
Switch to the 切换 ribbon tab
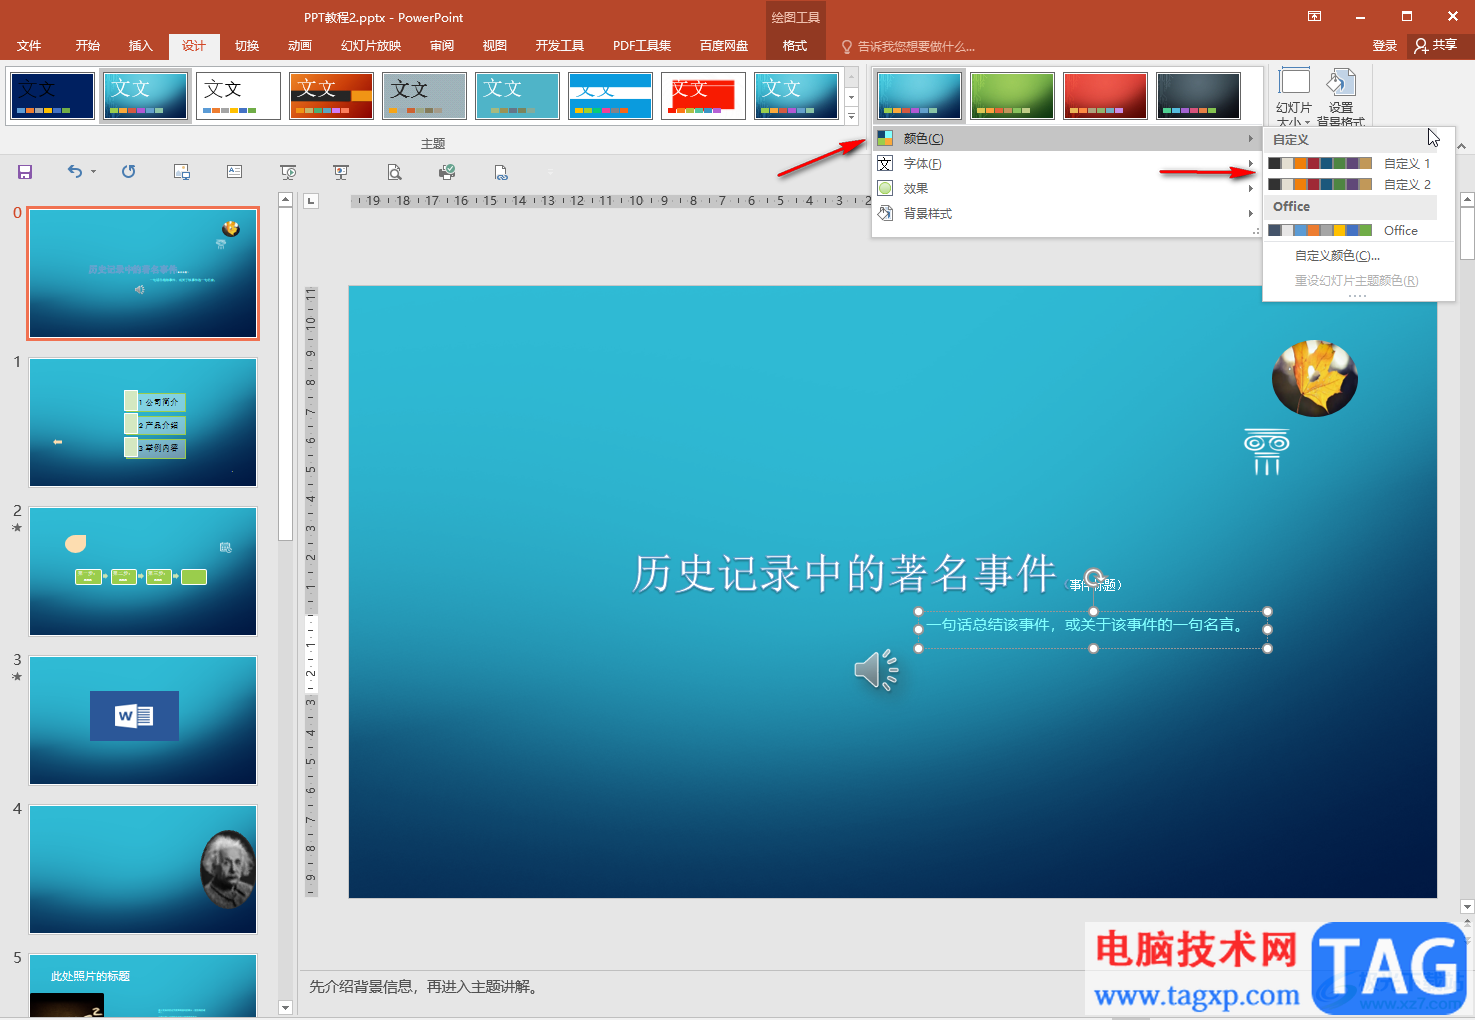tap(247, 45)
